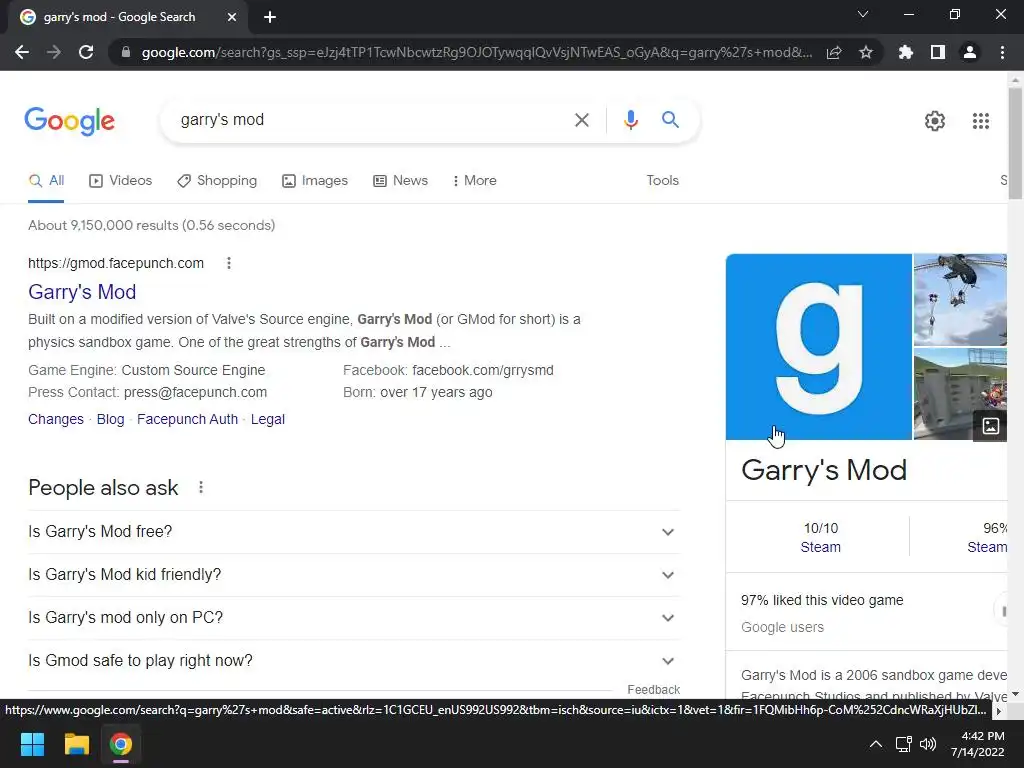Expand Is Garry's Mod kid friendly?
The image size is (1024, 768).
354,575
